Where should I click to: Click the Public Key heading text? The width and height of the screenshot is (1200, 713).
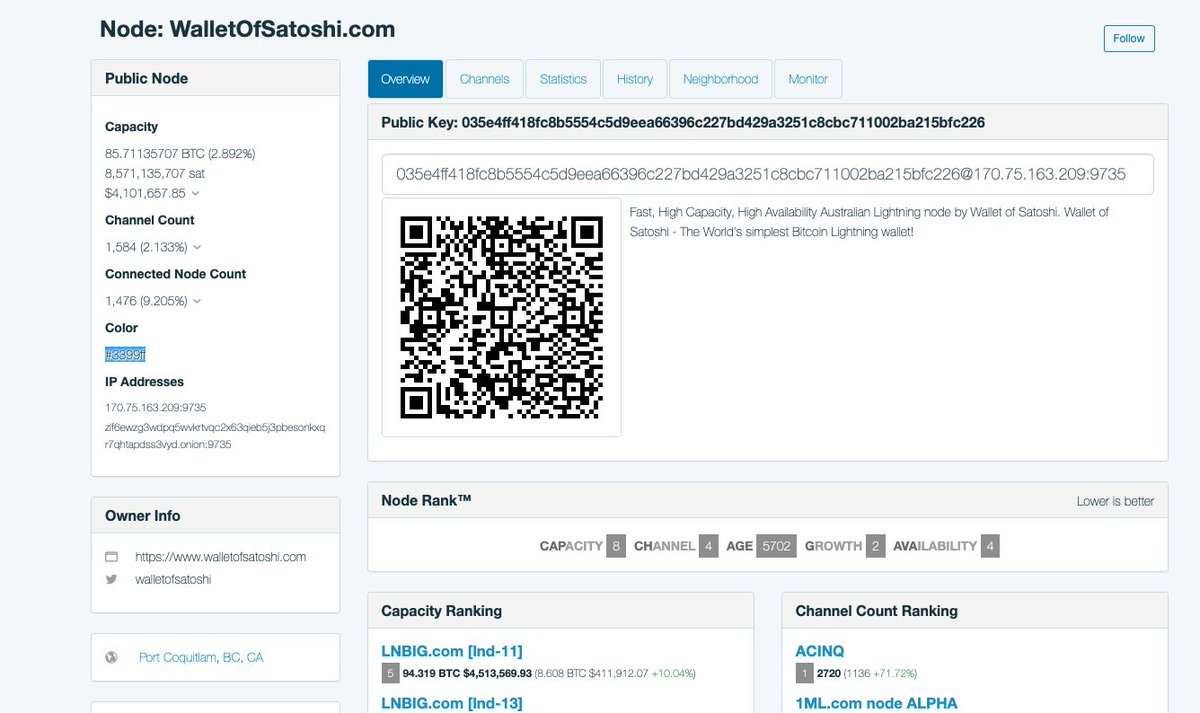(683, 123)
